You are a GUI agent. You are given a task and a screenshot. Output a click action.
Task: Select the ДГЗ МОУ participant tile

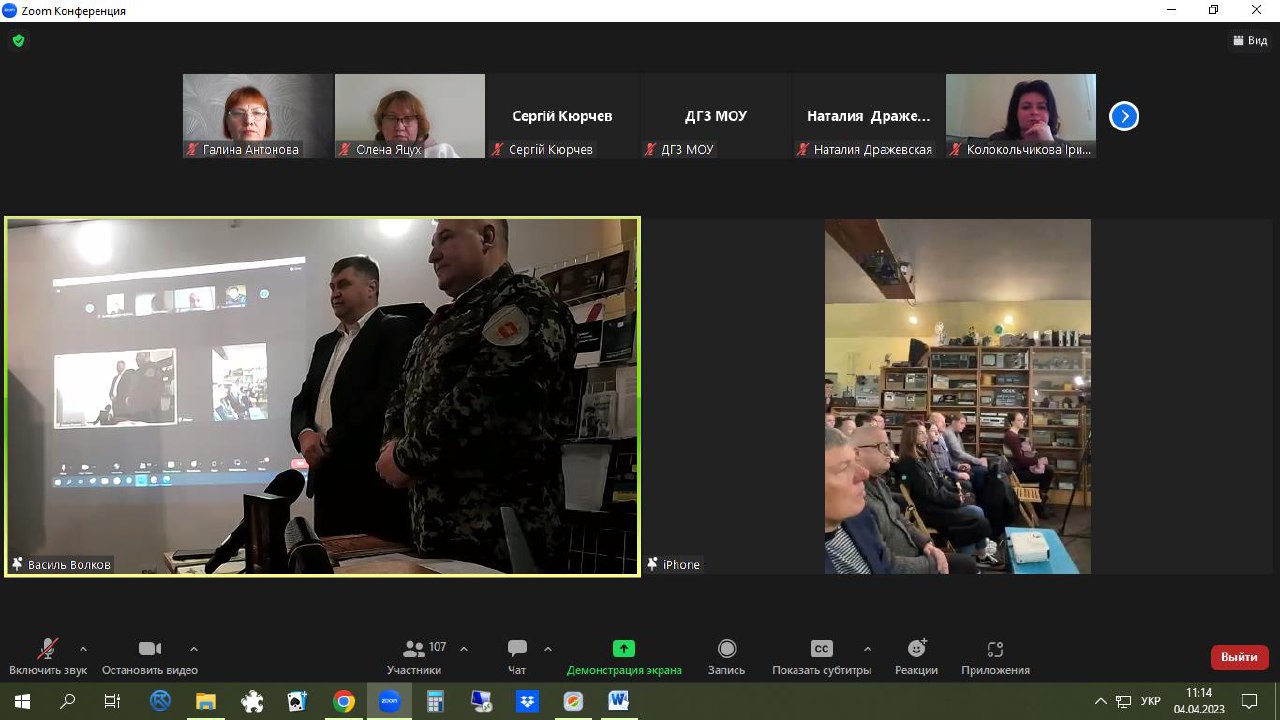[716, 116]
